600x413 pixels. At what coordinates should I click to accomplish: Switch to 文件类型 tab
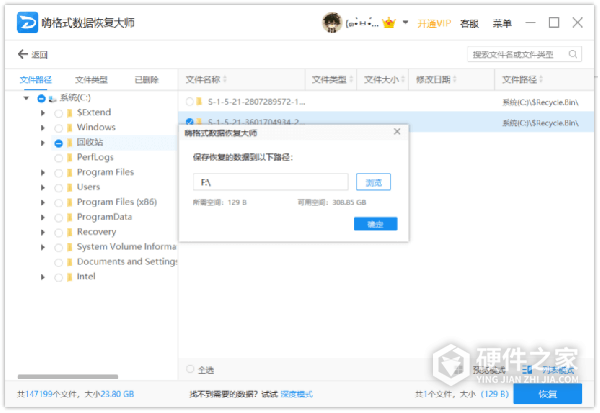(x=91, y=80)
